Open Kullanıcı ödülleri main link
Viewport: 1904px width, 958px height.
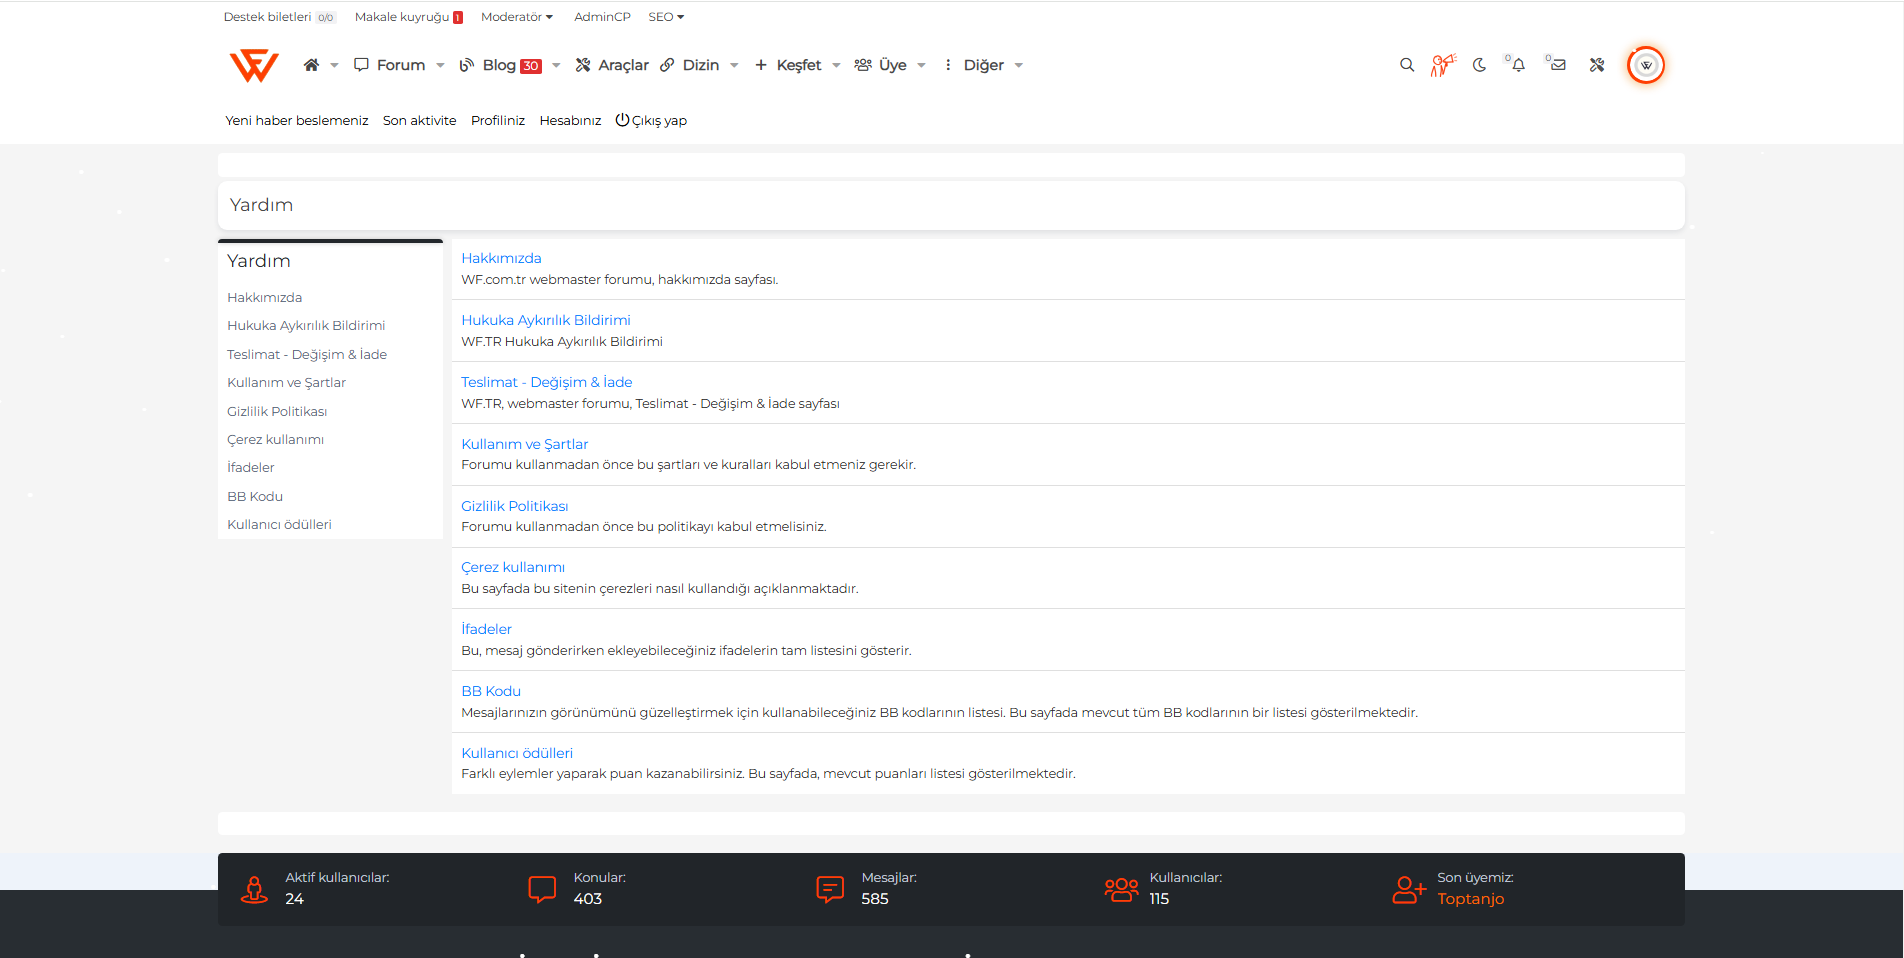point(517,753)
